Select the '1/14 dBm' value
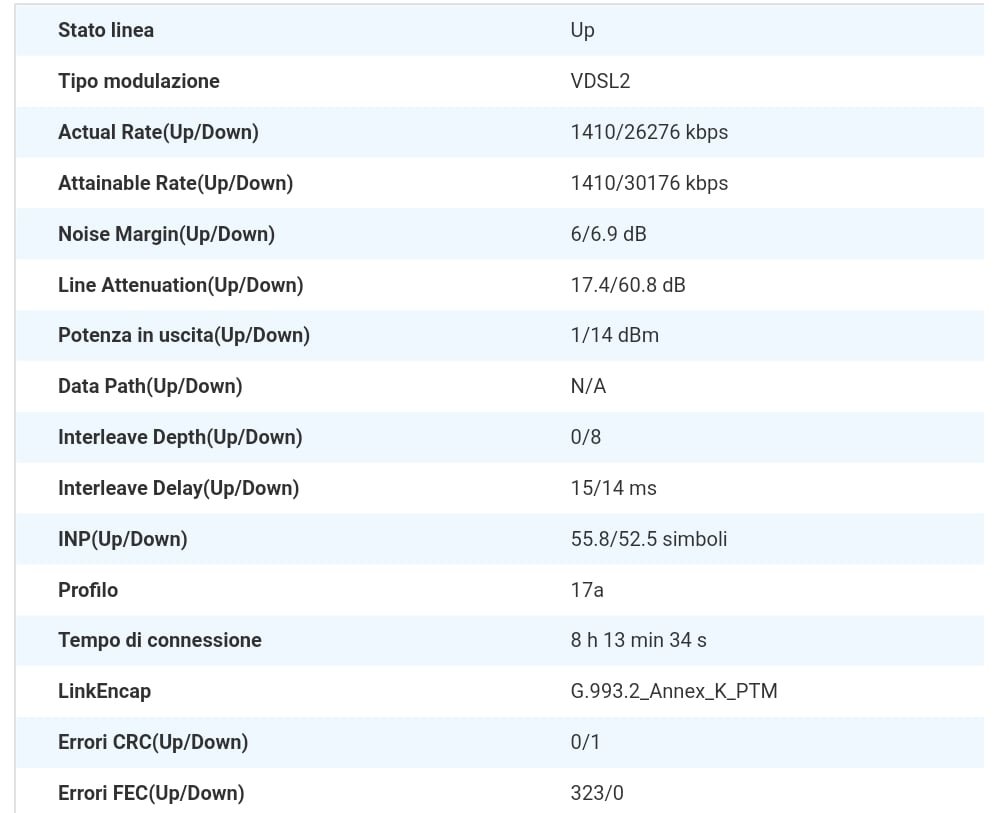The width and height of the screenshot is (1005, 813). (x=615, y=335)
